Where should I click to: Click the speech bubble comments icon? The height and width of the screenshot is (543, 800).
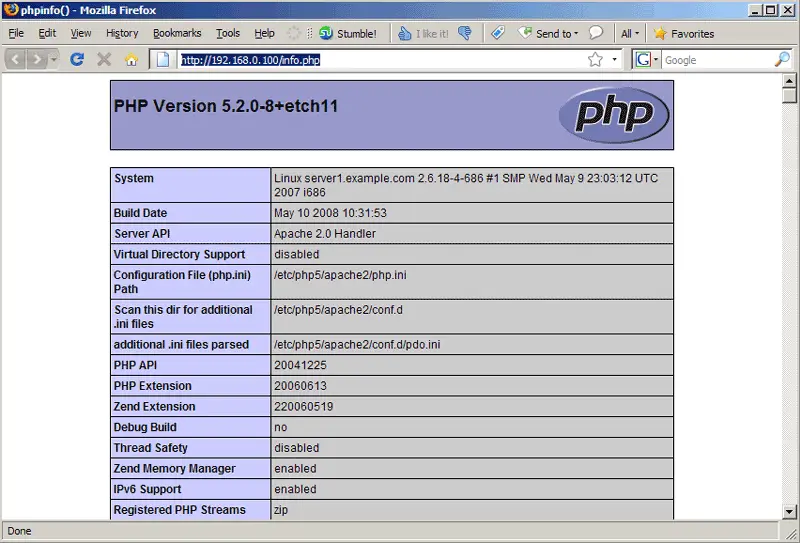[x=595, y=34]
